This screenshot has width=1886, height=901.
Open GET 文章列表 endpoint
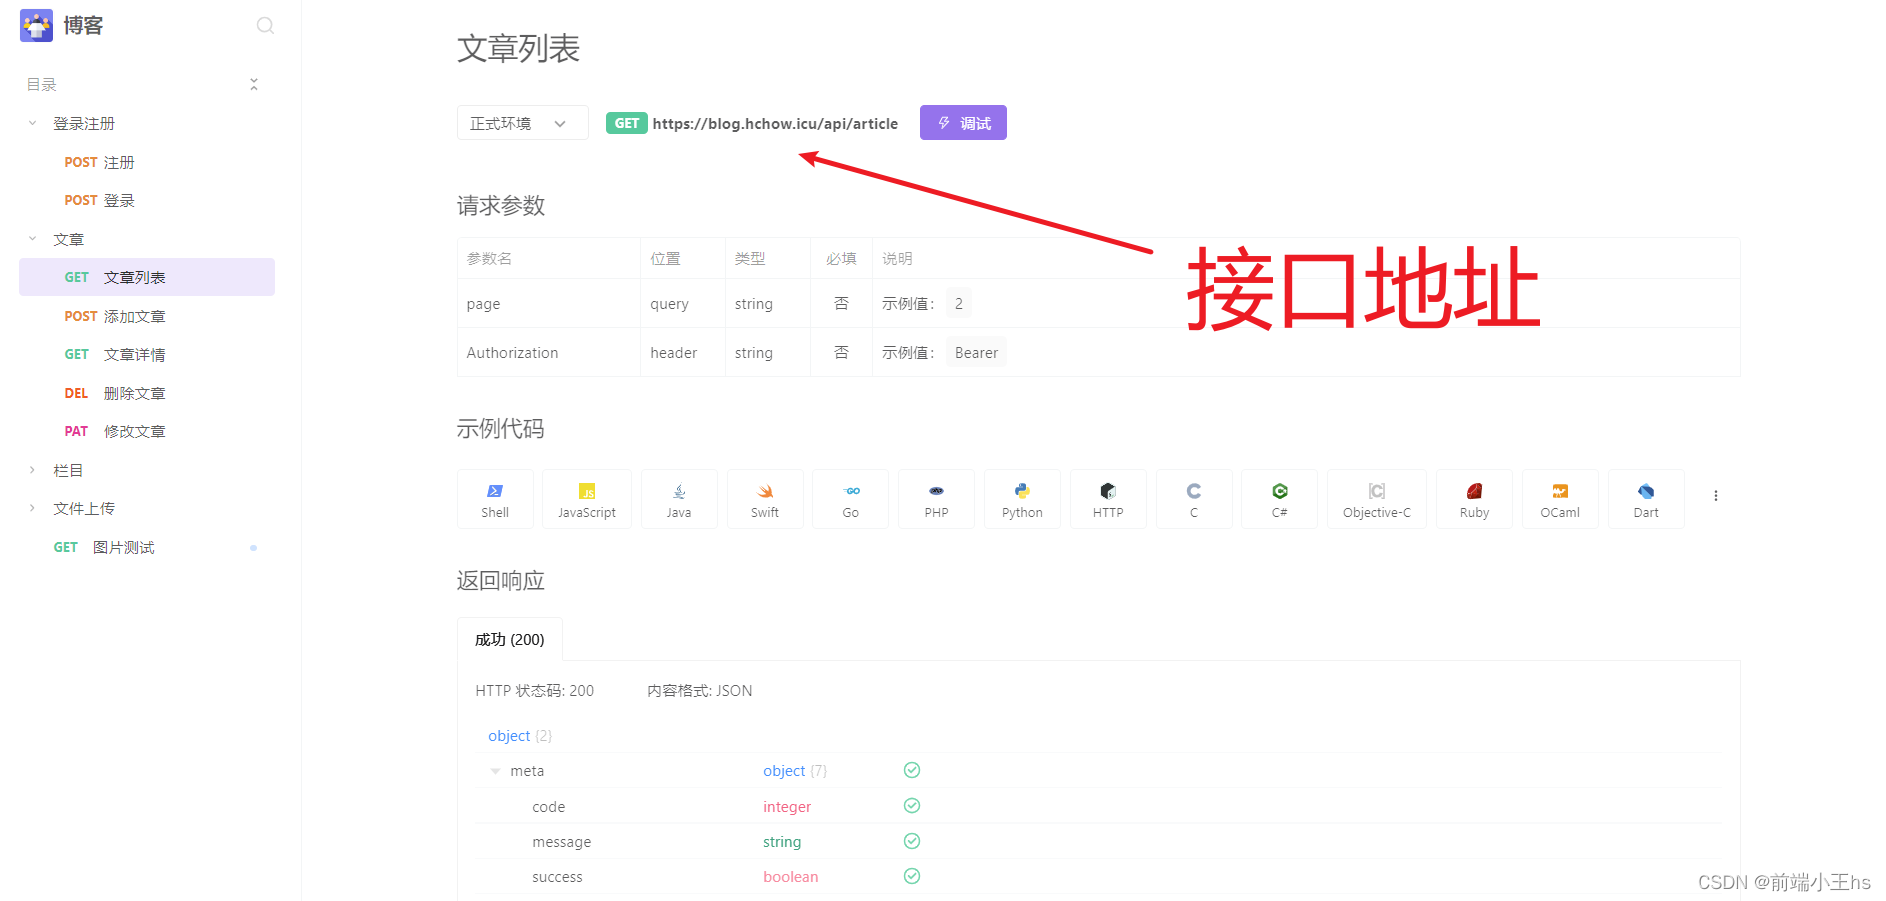pyautogui.click(x=147, y=277)
